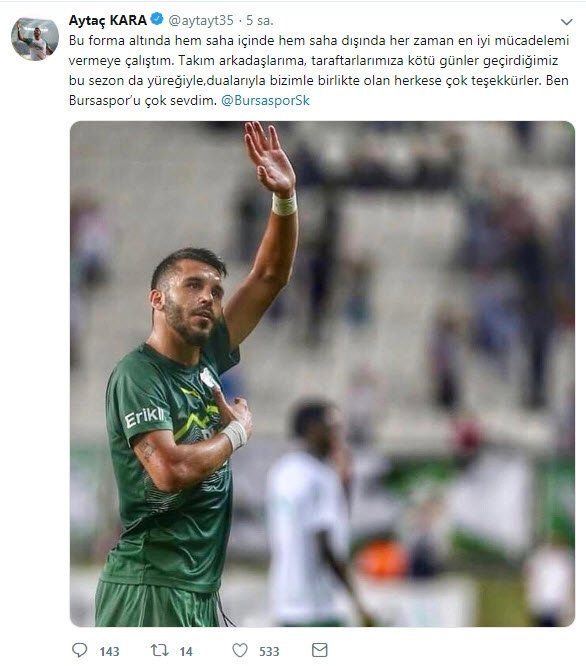Click the player's raised waving hand in photo
Screen dimensions: 586x666
coord(269,158)
